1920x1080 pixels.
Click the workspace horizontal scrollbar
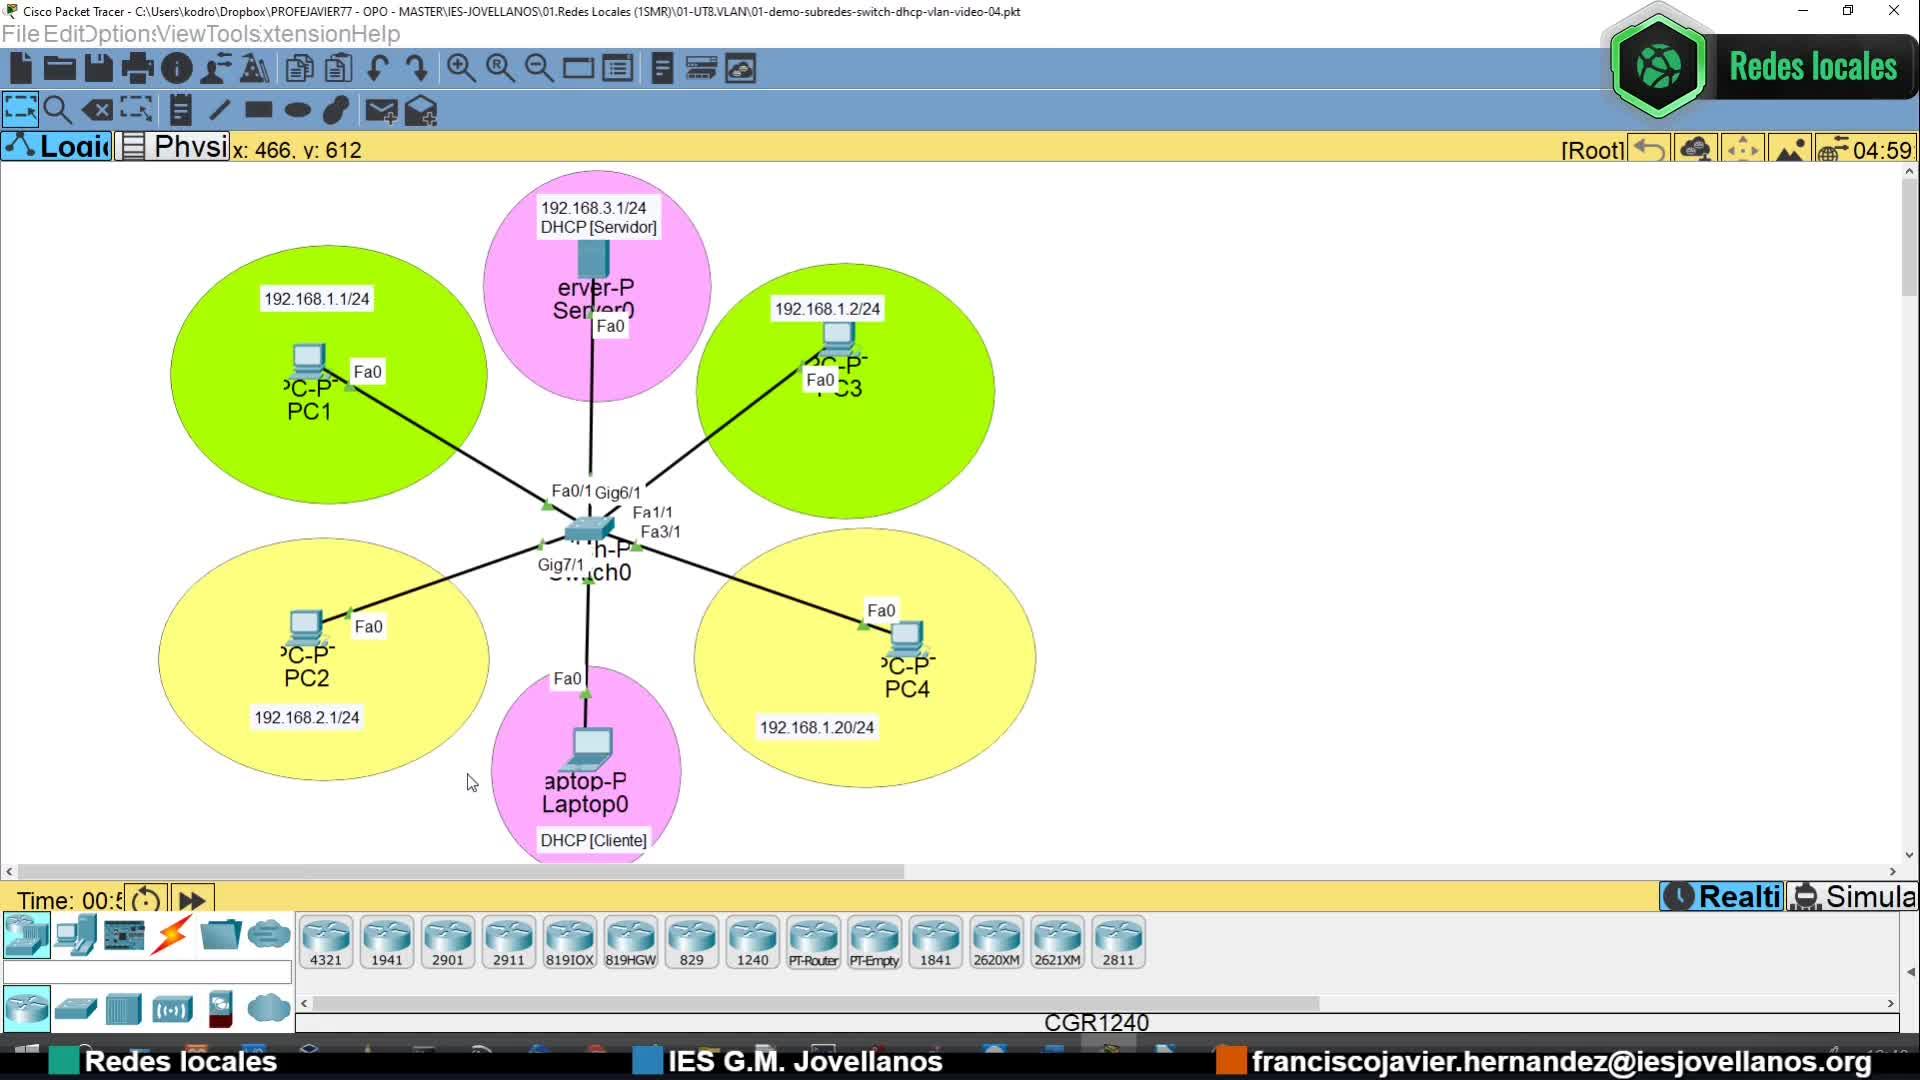point(460,872)
